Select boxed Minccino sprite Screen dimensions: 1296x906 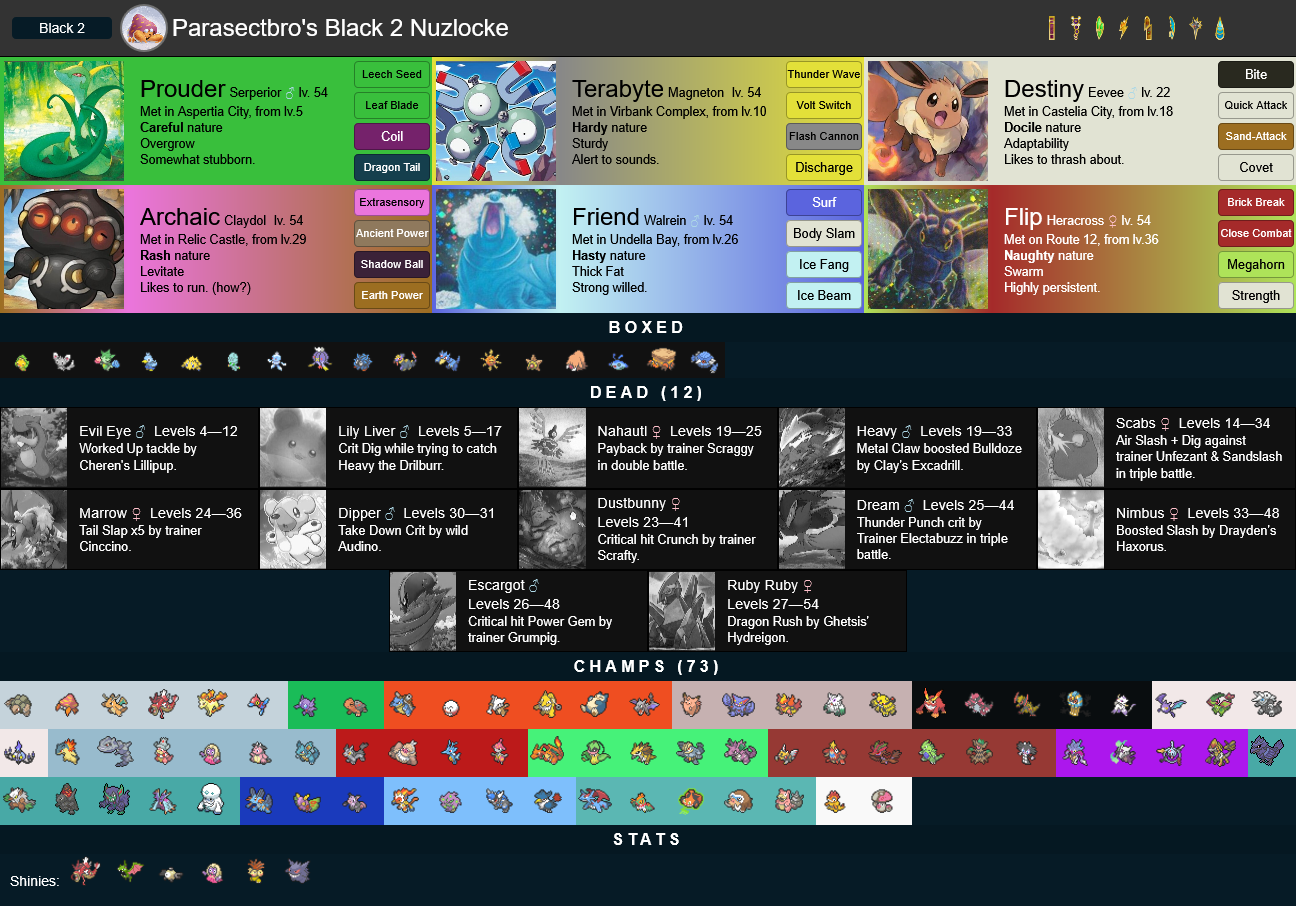coord(63,361)
